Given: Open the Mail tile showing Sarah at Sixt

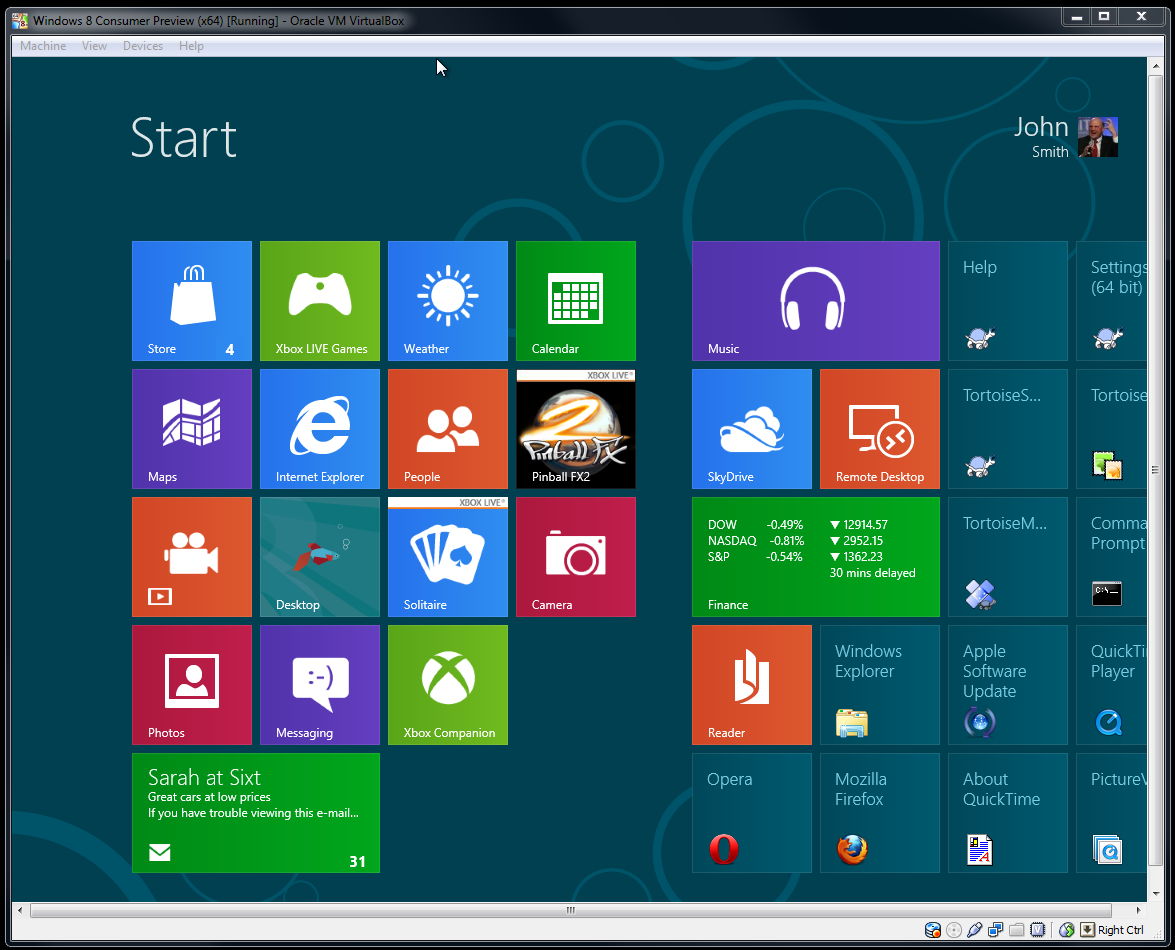Looking at the screenshot, I should pyautogui.click(x=256, y=813).
